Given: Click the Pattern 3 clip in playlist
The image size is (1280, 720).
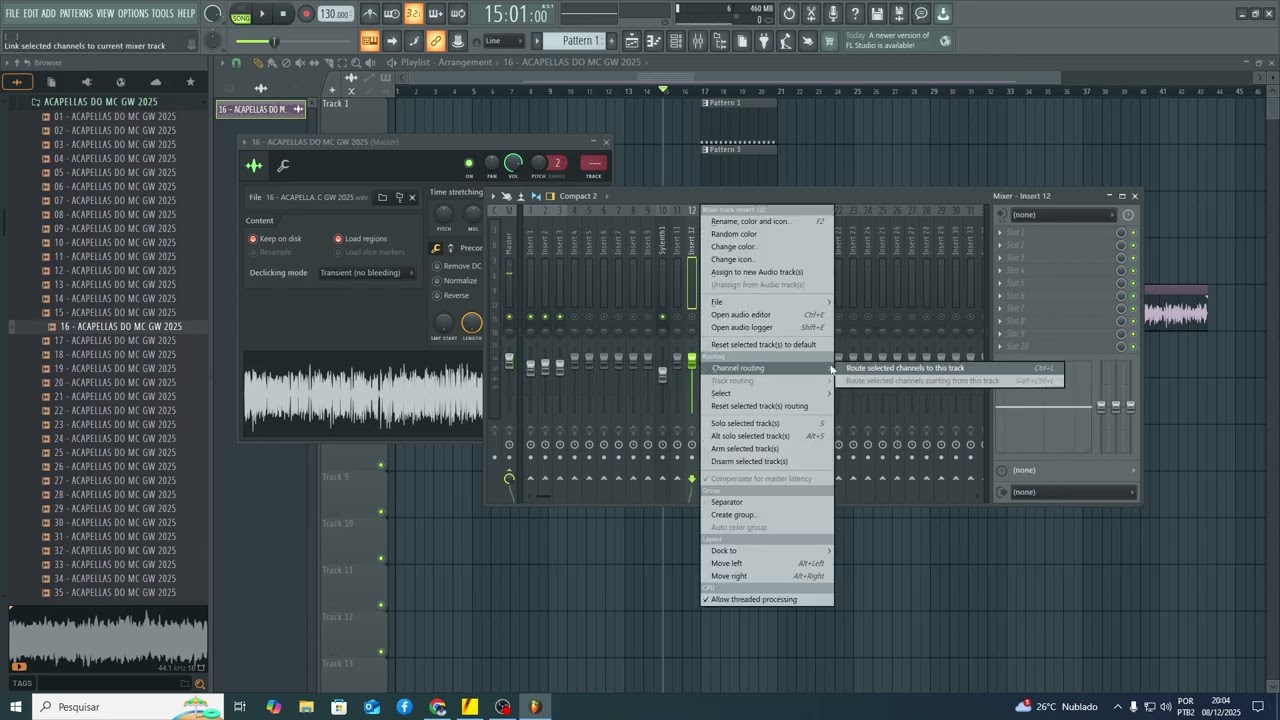Looking at the screenshot, I should click(x=738, y=149).
